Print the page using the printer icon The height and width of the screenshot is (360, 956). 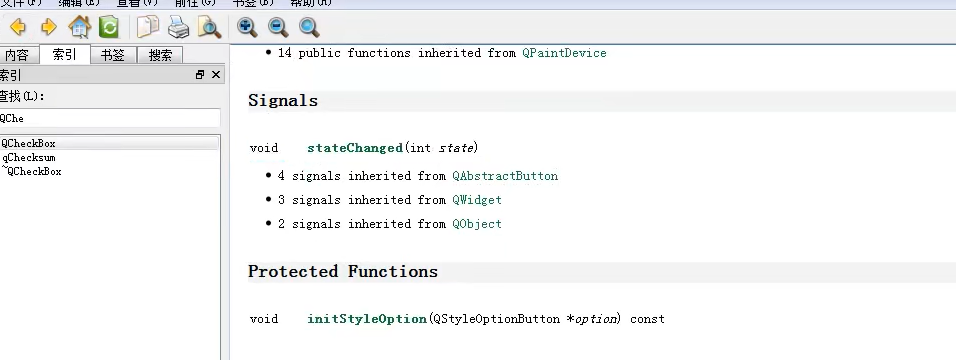(178, 27)
